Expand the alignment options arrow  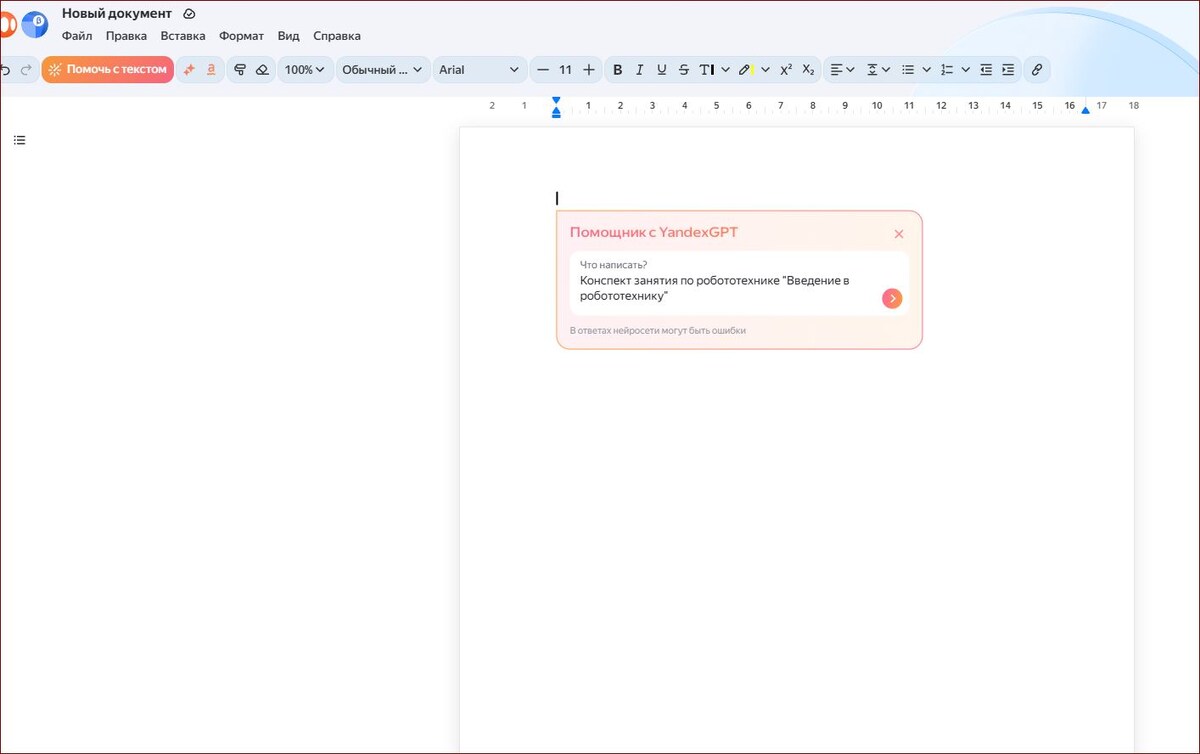pyautogui.click(x=850, y=70)
